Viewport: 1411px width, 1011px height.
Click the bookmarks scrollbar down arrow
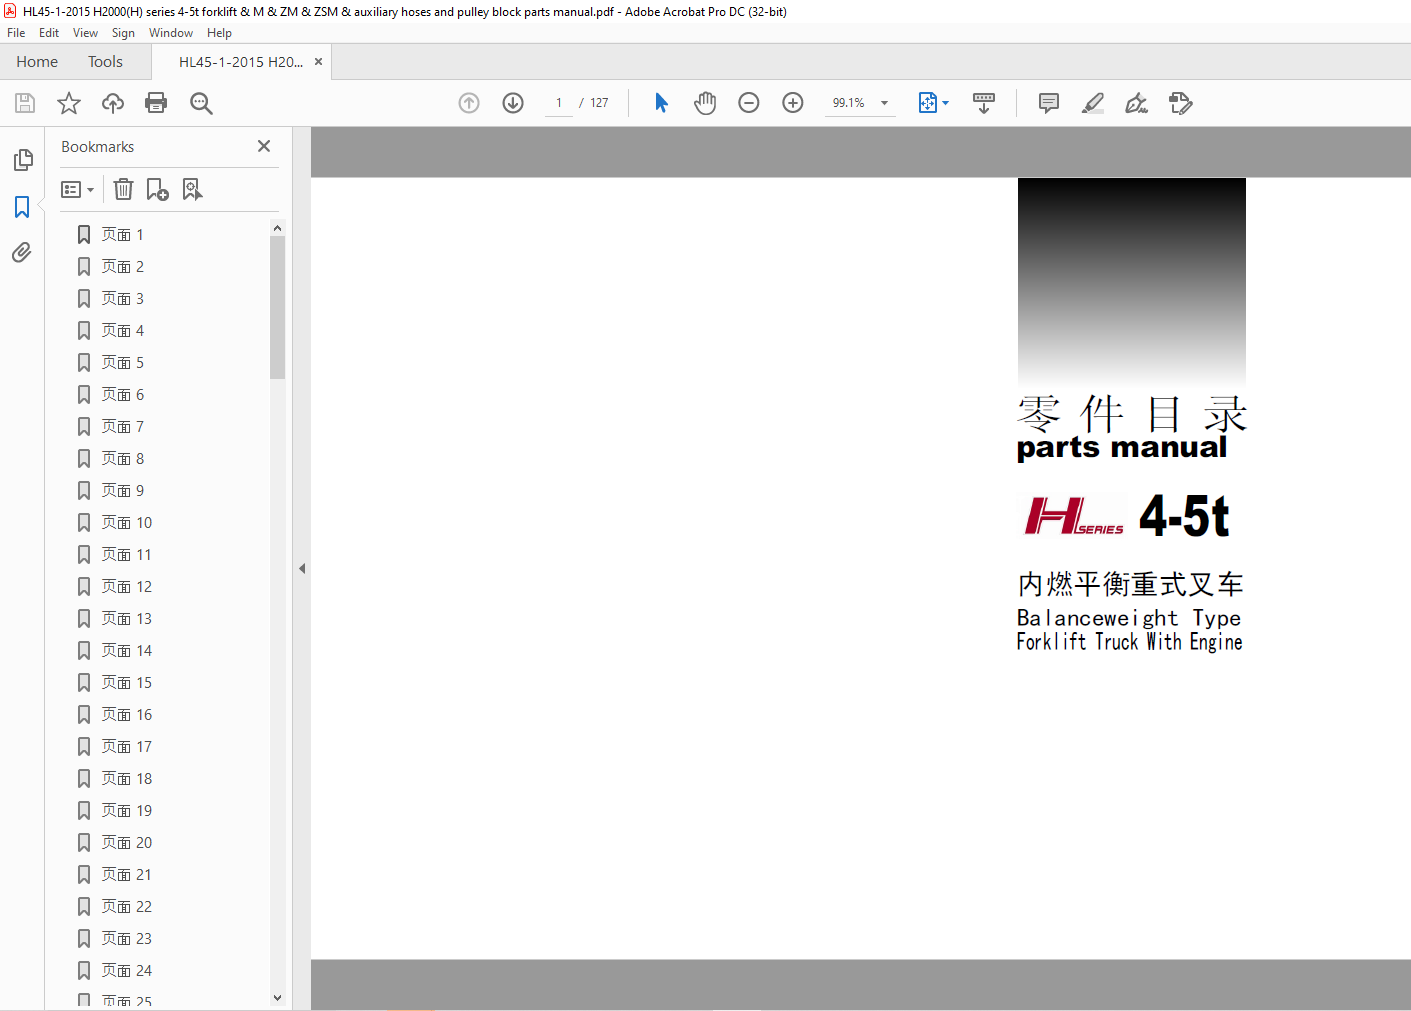(x=277, y=998)
